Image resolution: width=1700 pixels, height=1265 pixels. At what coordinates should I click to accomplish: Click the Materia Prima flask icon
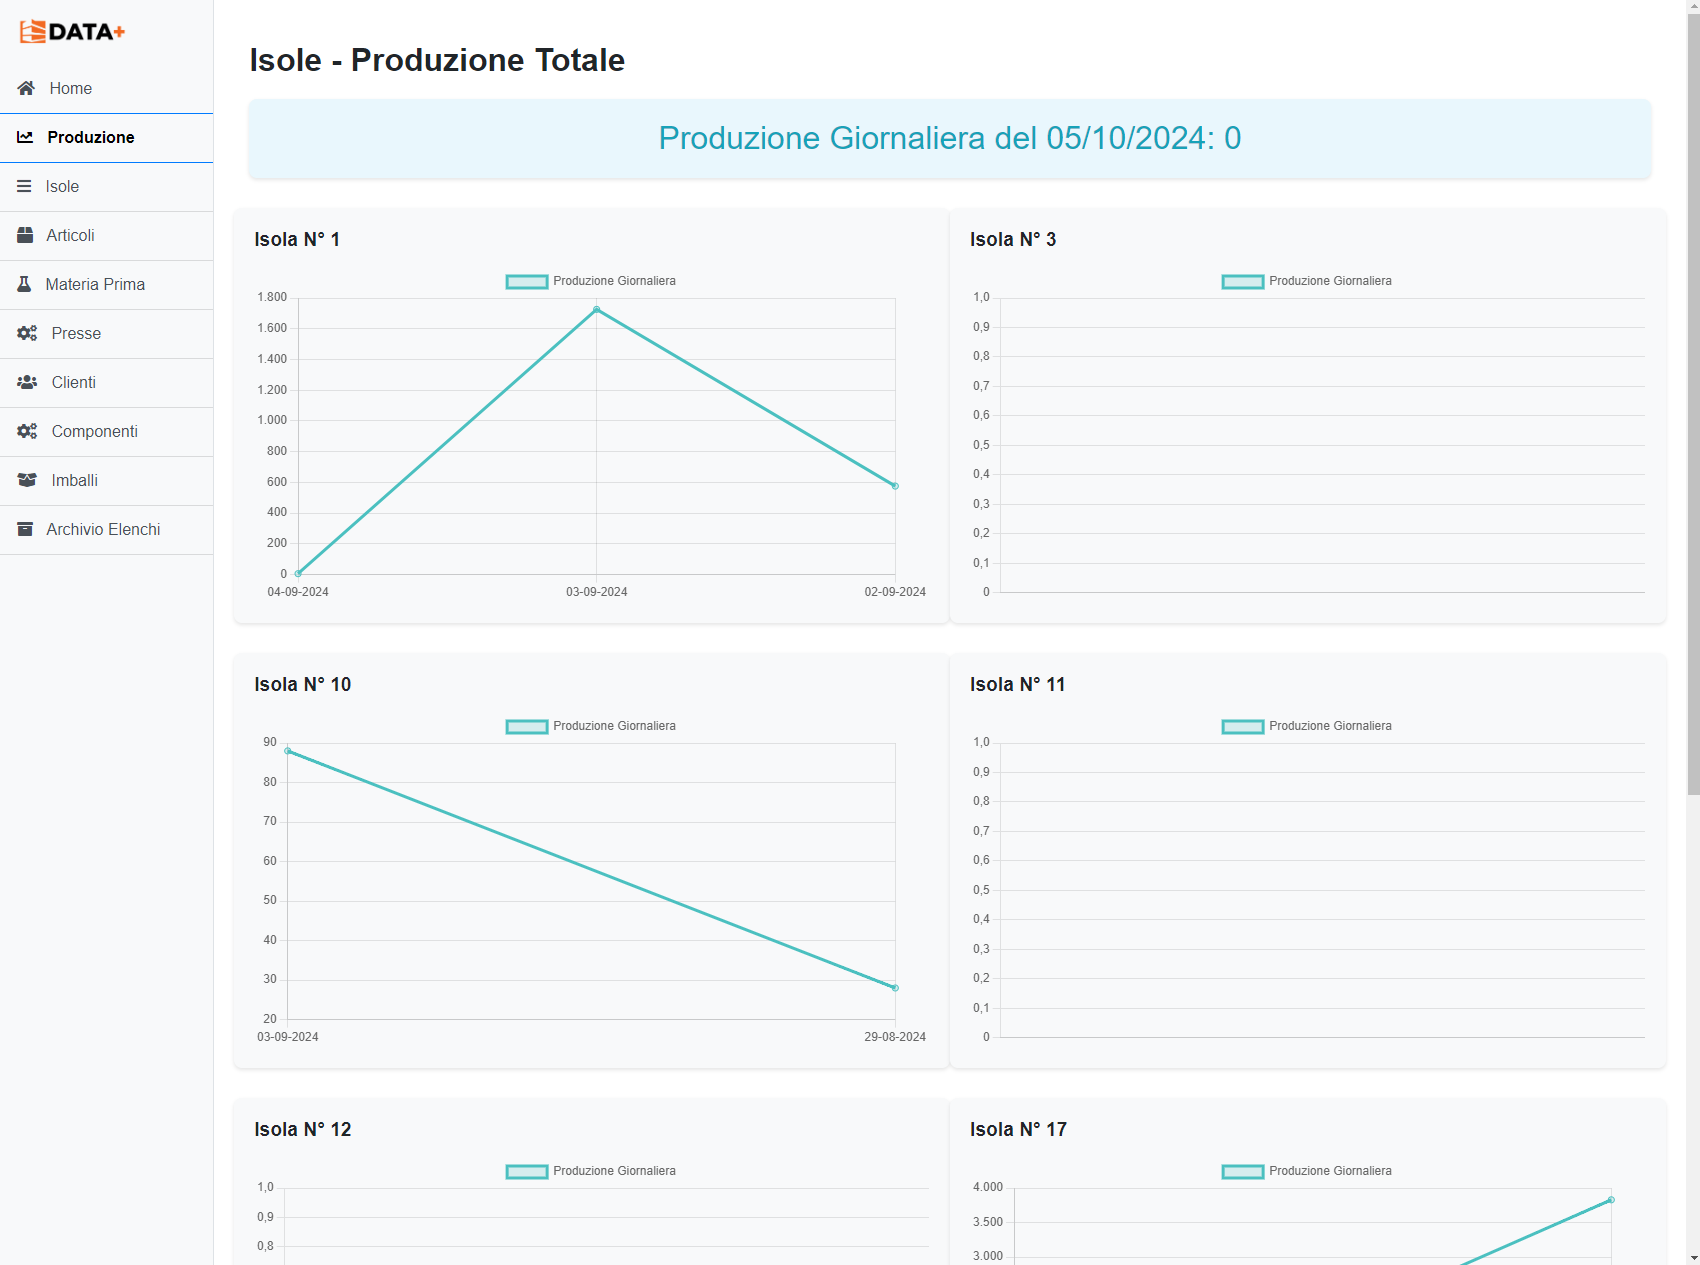pyautogui.click(x=24, y=284)
